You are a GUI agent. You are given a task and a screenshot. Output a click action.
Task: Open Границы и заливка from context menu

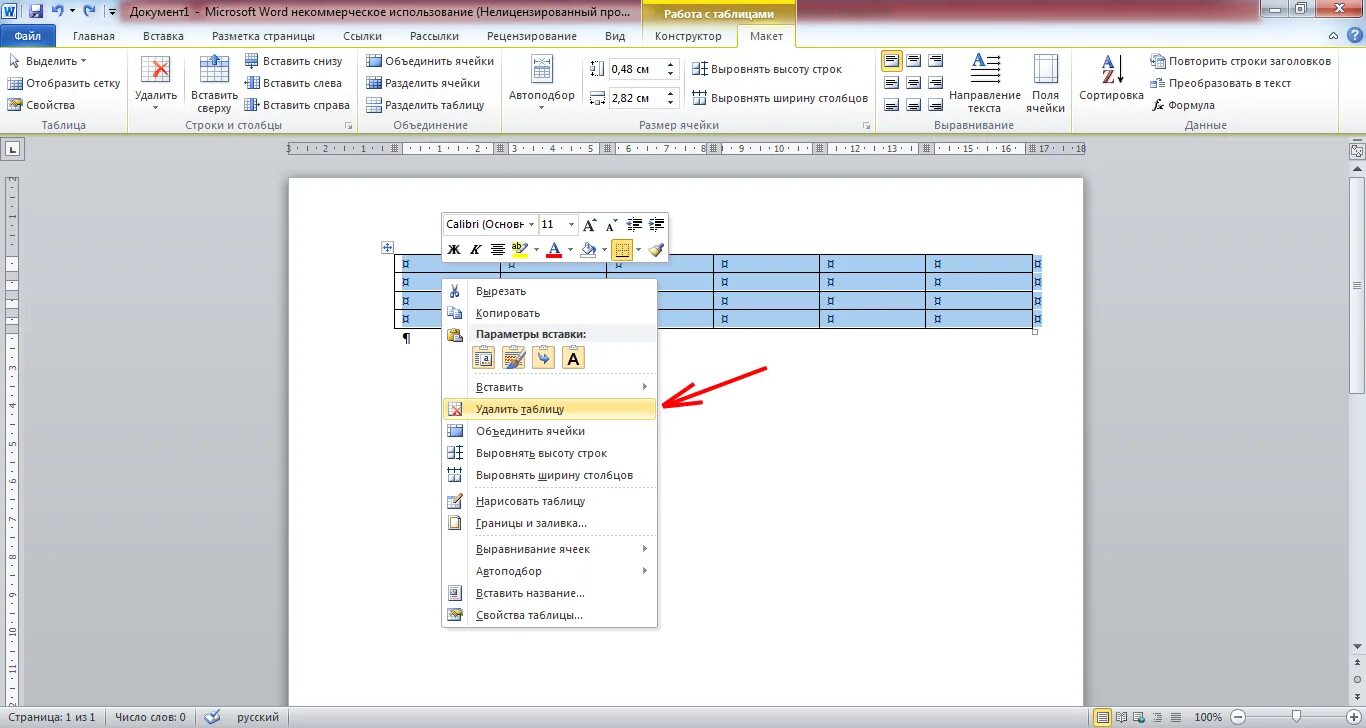[x=549, y=523]
